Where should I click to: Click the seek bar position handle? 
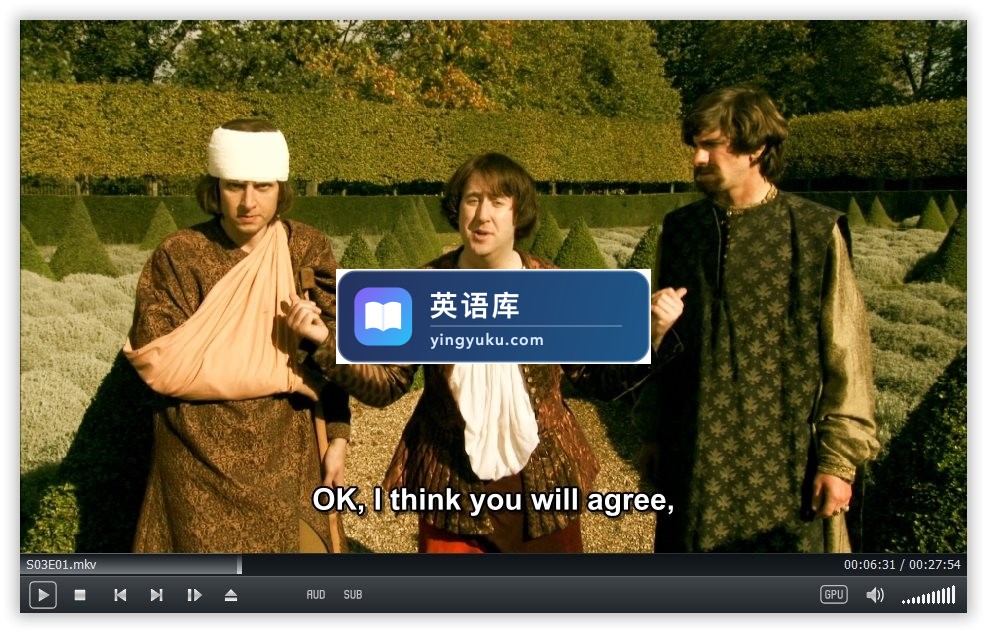coord(239,564)
